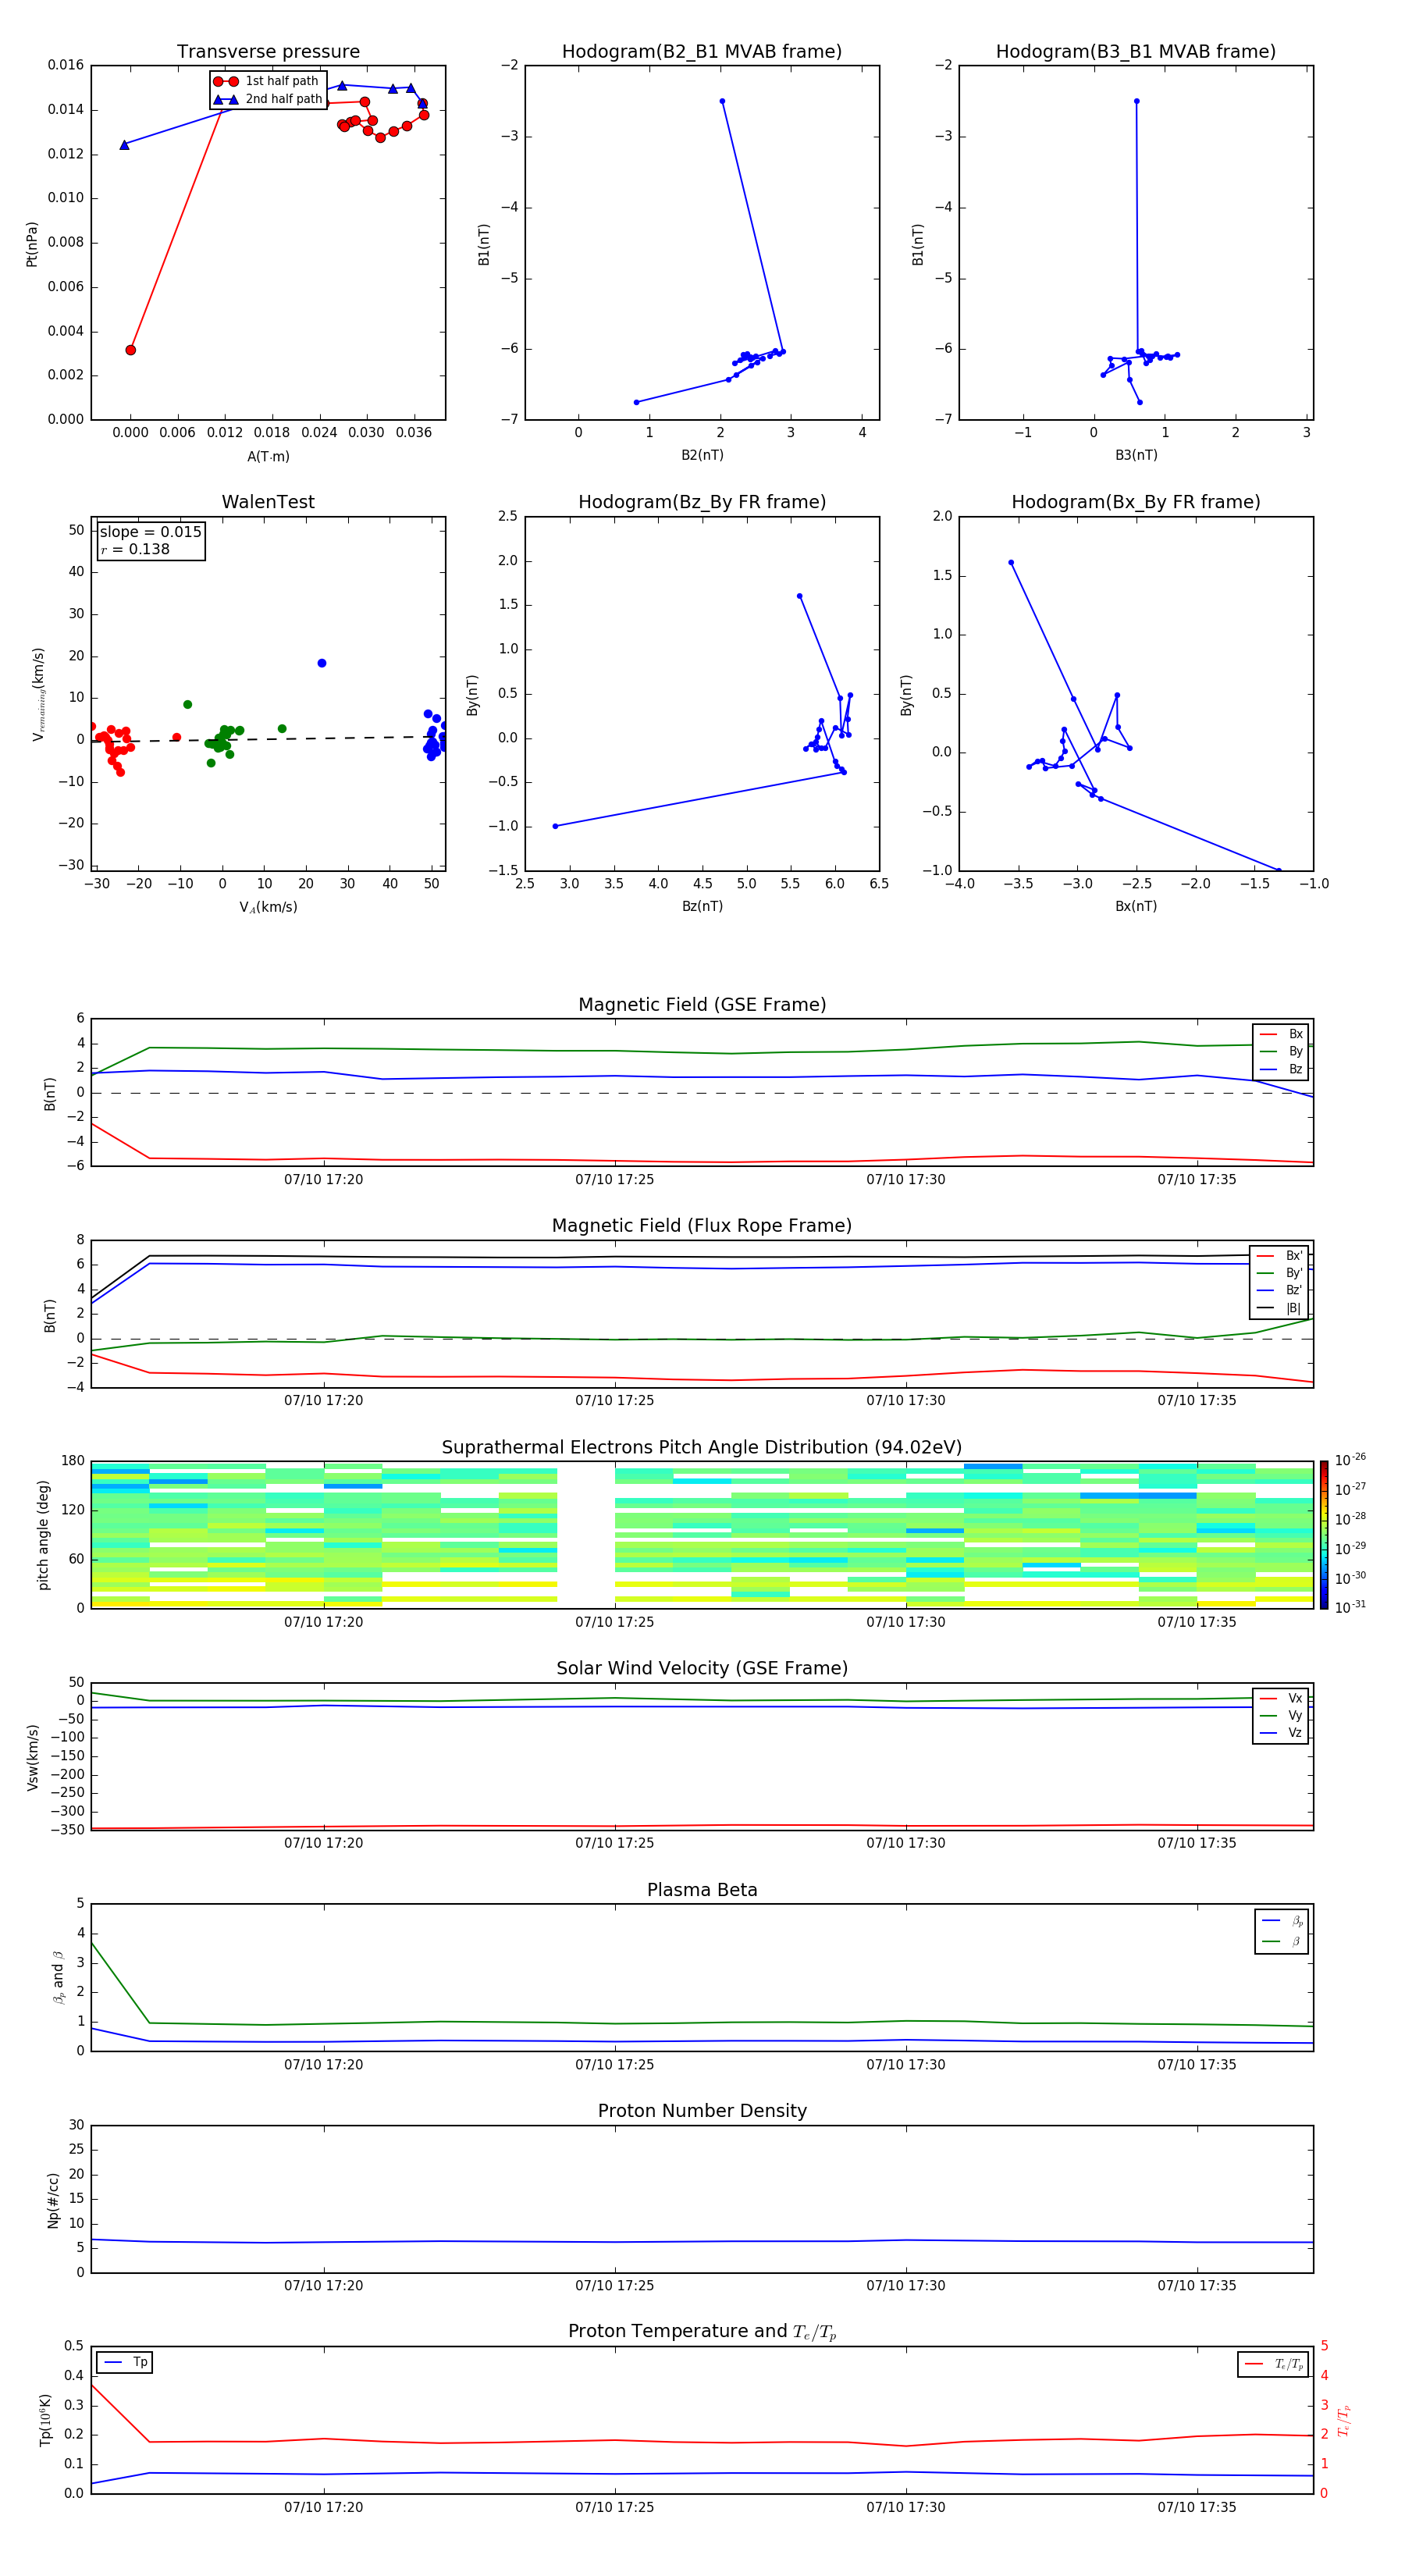Screen dimensions: 1405x2576
Task: Click the A(T·m) x-axis label
Action: pyautogui.click(x=268, y=457)
